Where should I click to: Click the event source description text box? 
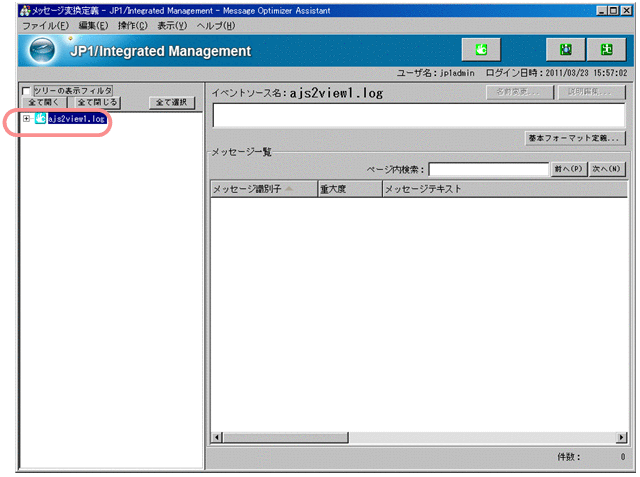coord(419,115)
